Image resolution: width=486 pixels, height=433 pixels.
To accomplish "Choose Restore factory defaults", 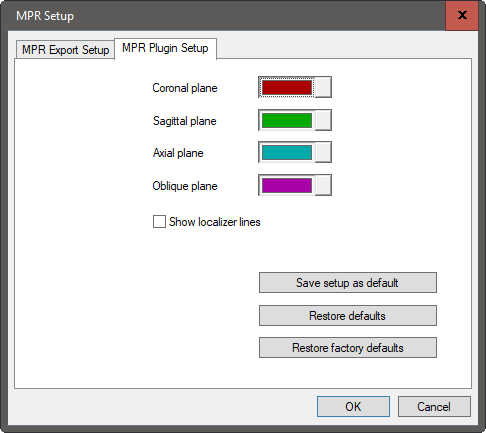I will [x=348, y=348].
